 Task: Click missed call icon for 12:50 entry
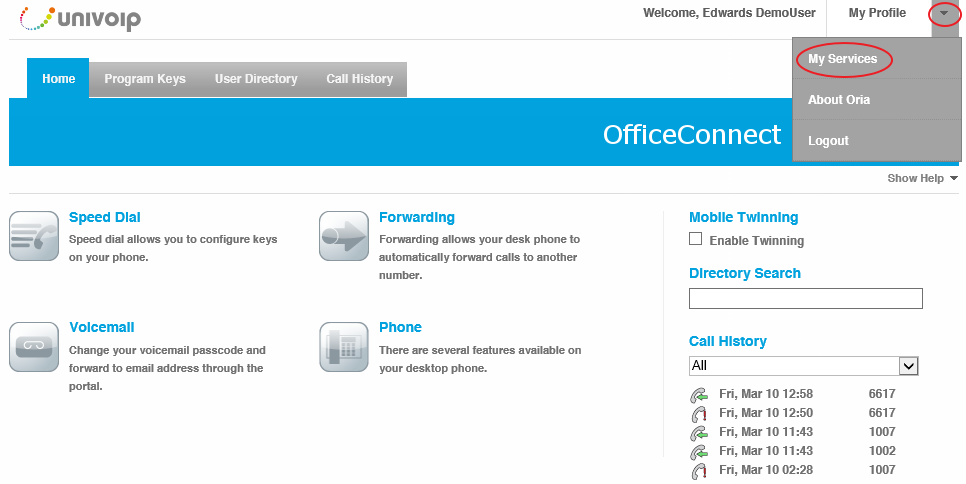699,413
